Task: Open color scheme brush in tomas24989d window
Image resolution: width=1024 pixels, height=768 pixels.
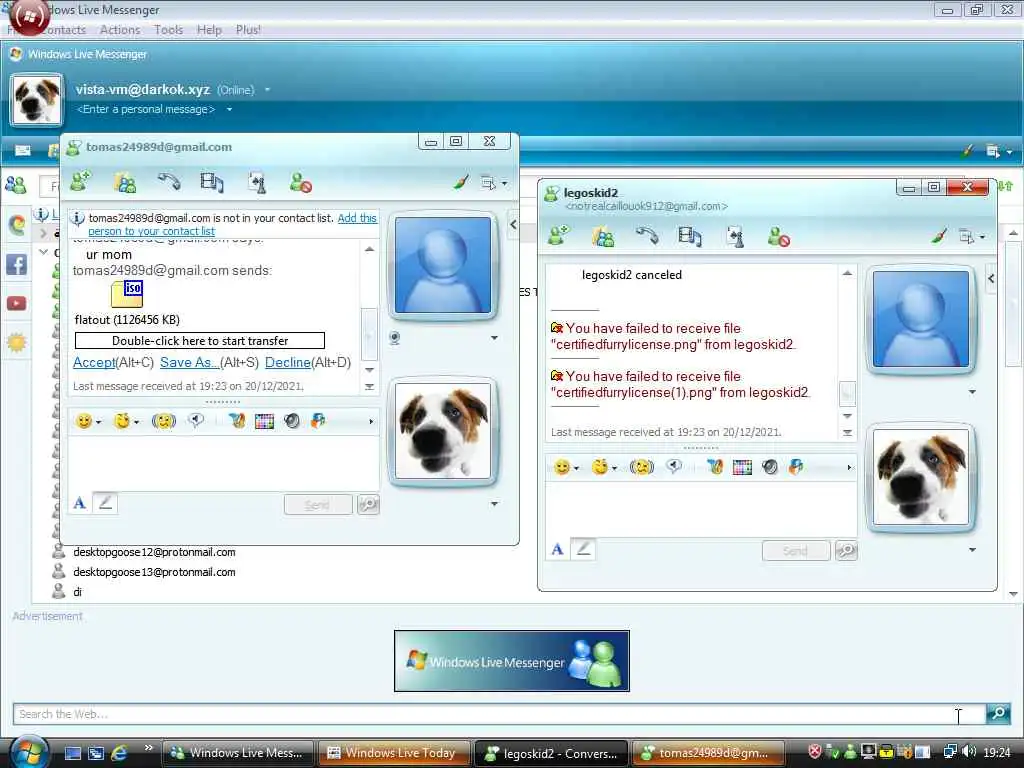Action: [462, 183]
